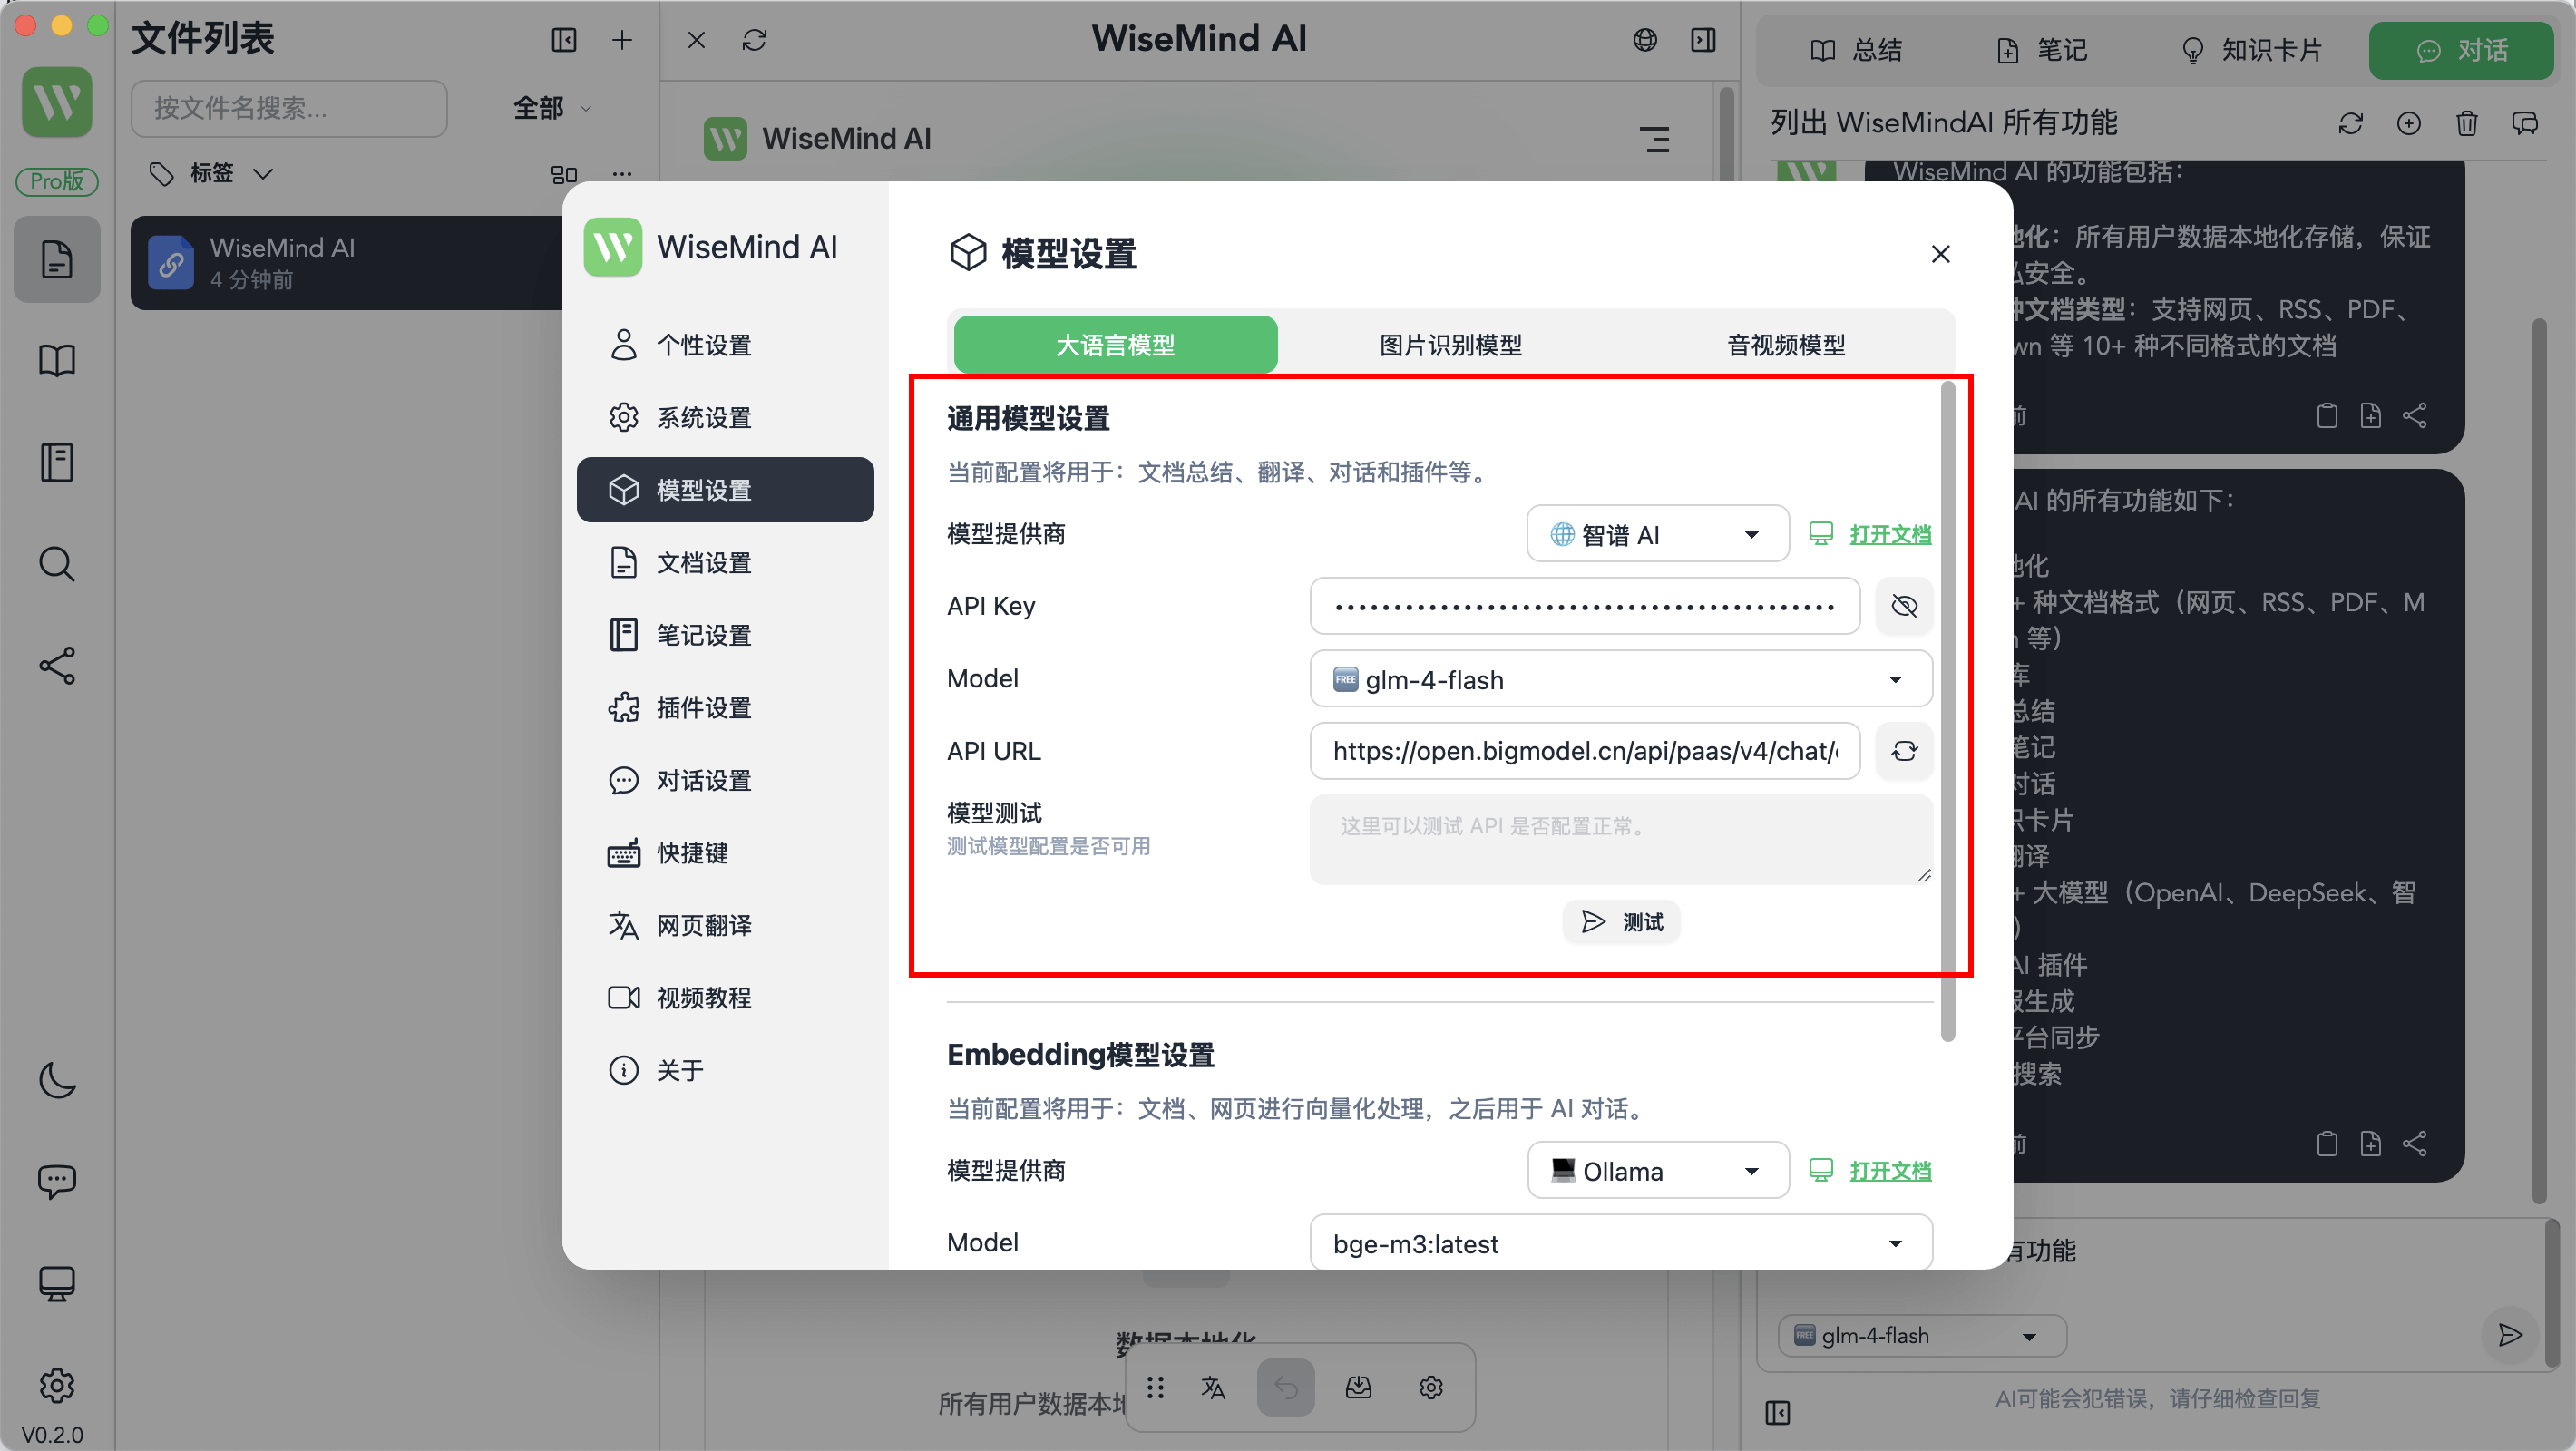Open the globe icon in title bar
The image size is (2576, 1451).
coord(1645,39)
